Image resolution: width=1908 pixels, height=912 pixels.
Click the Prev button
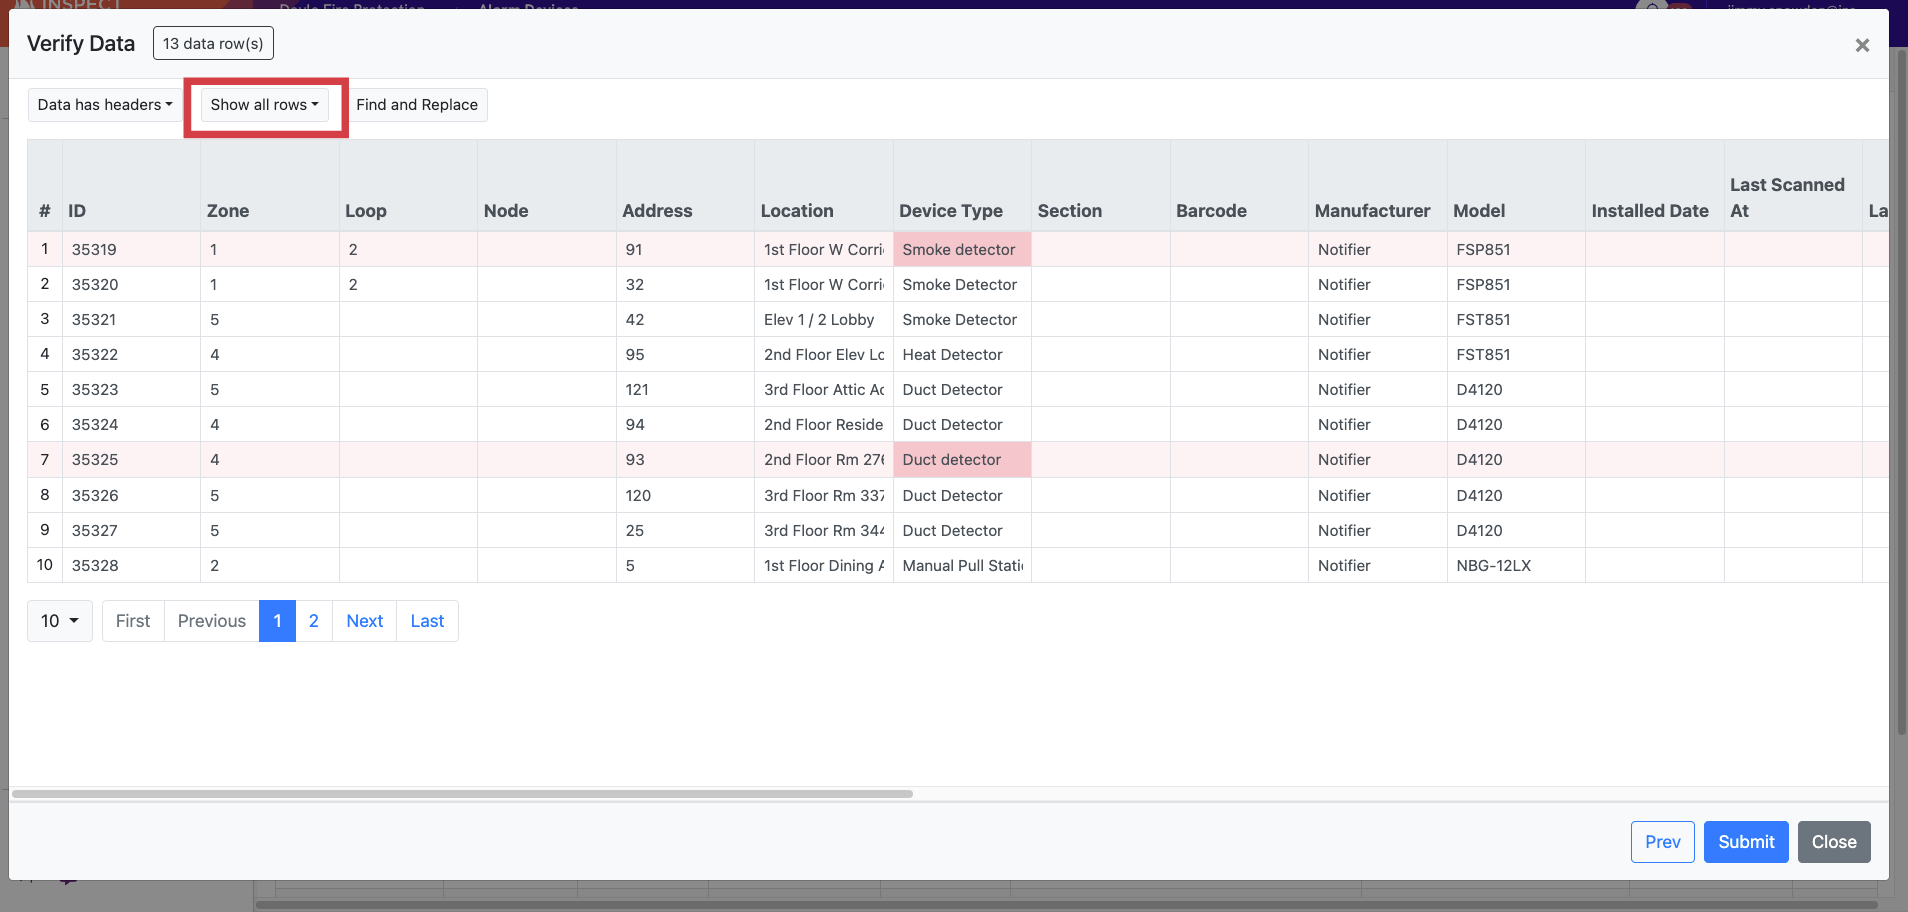pos(1663,842)
